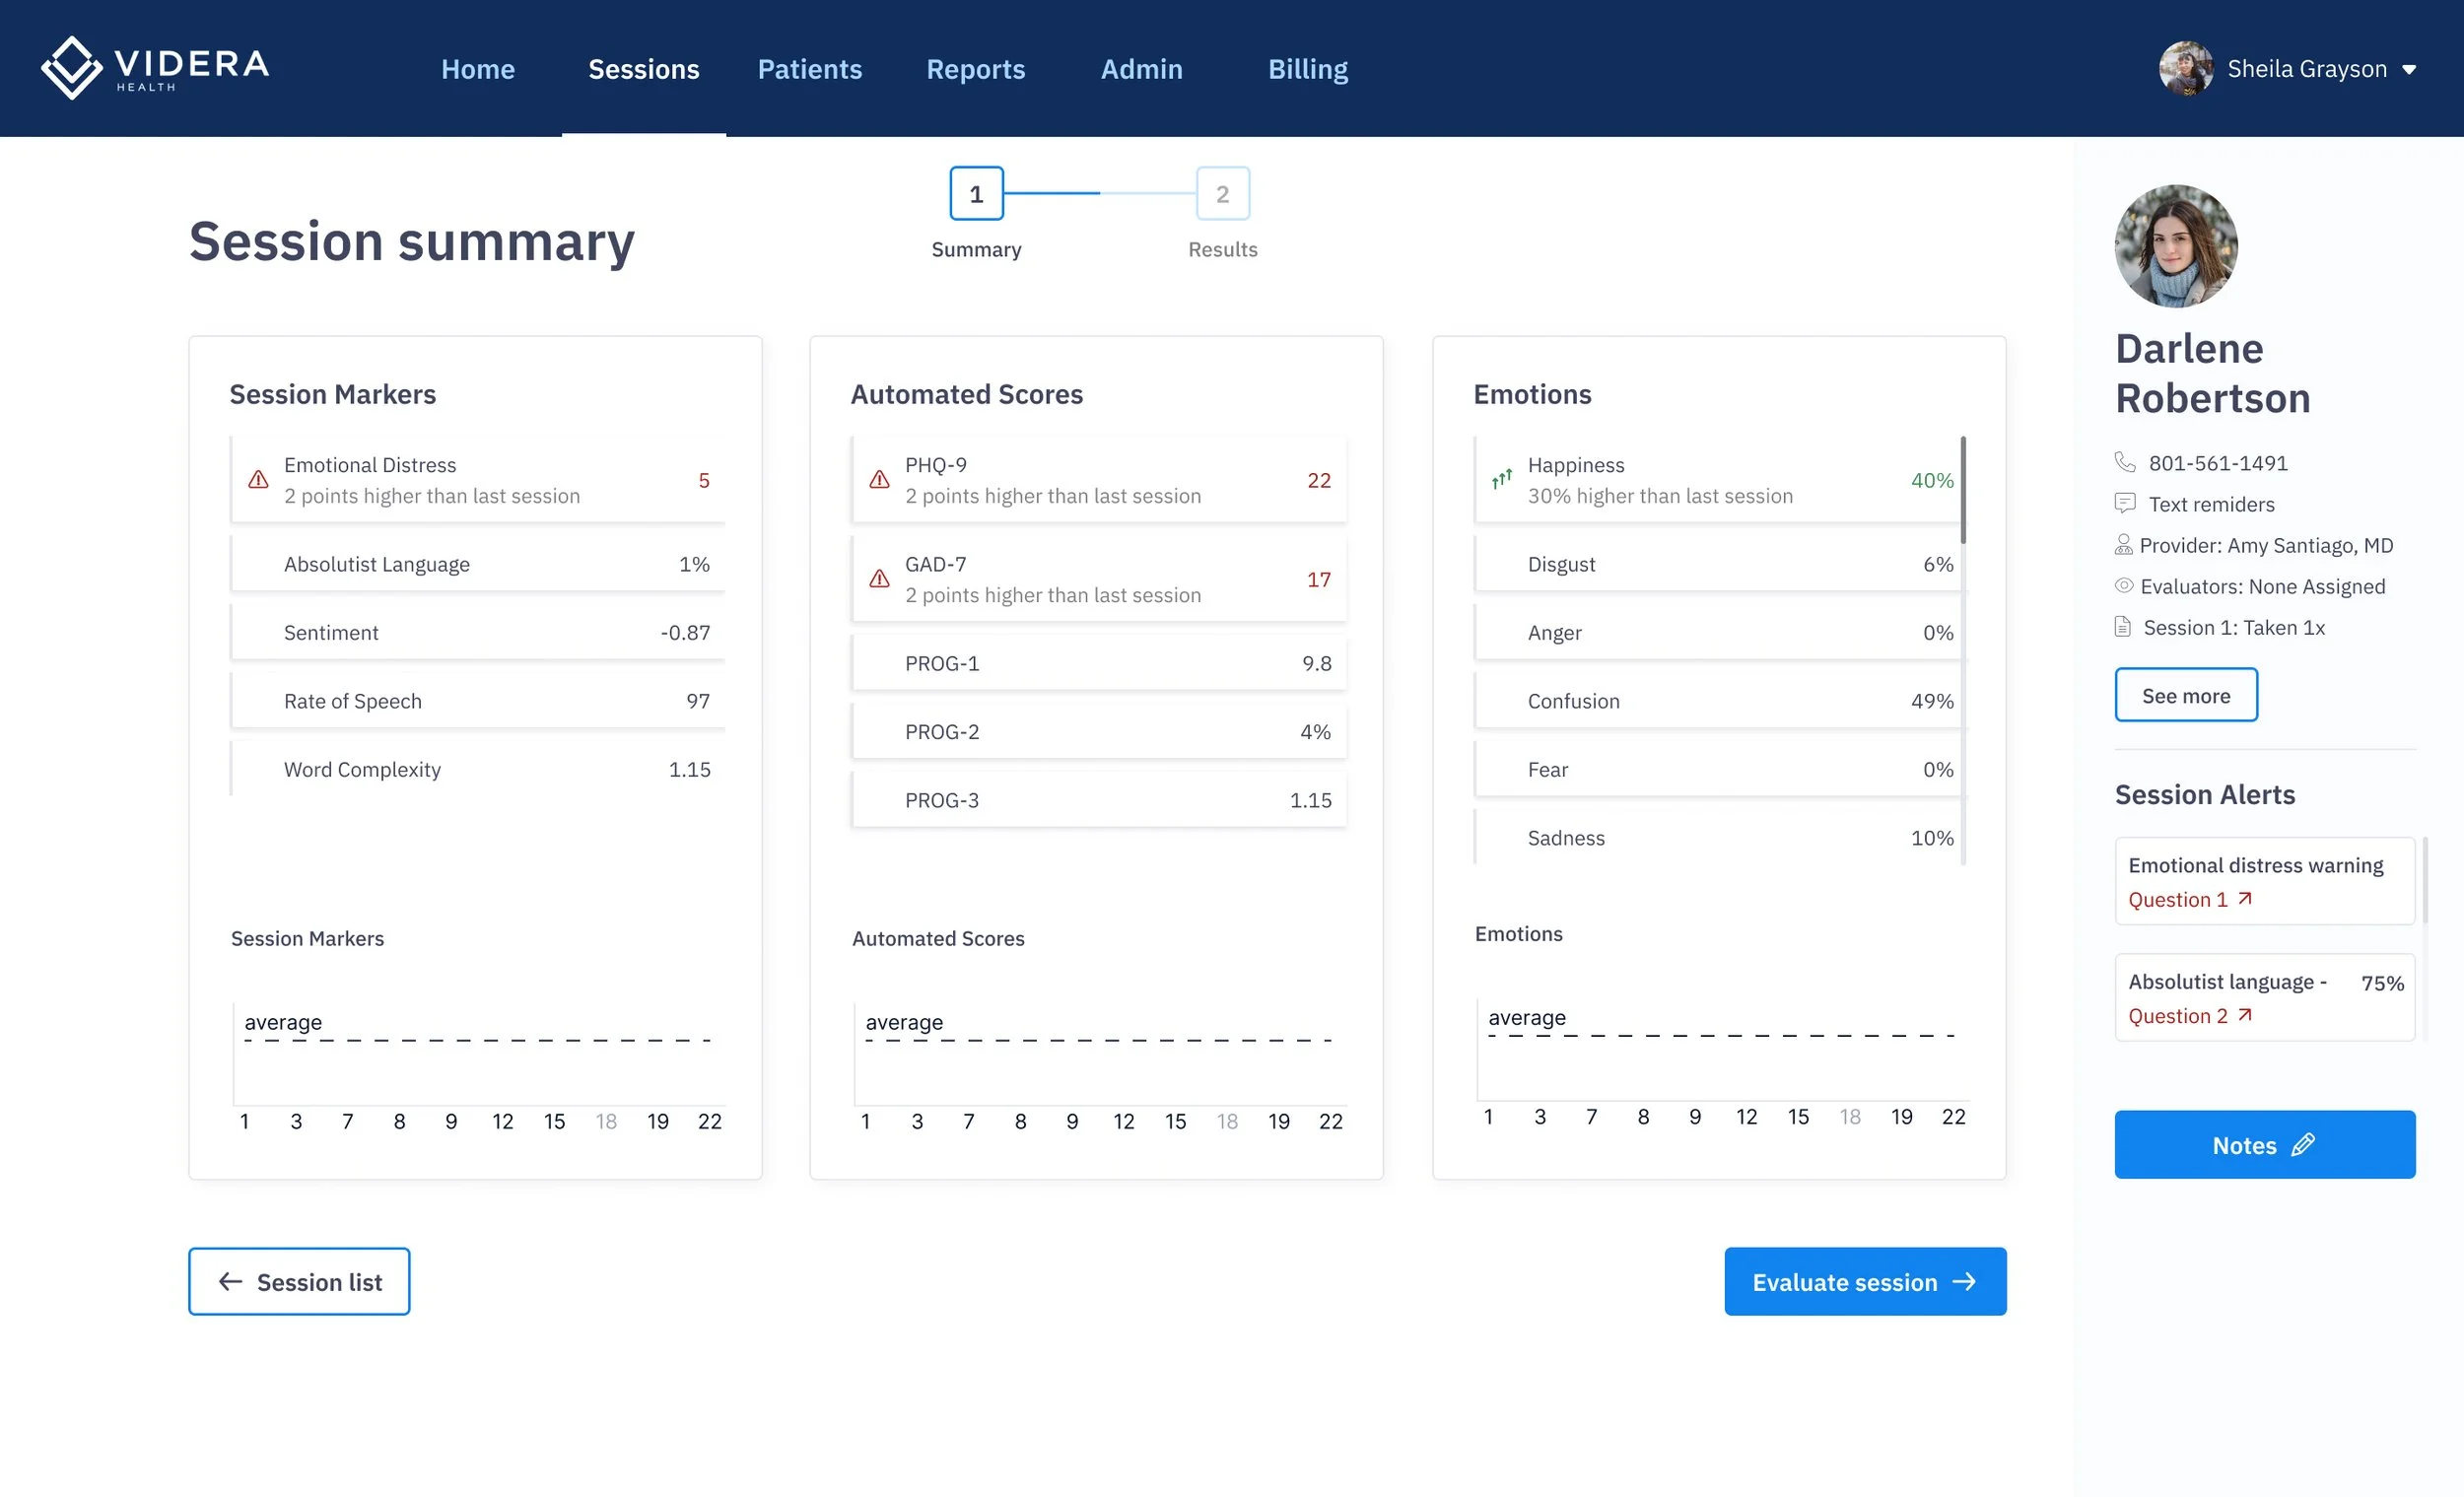Image resolution: width=2464 pixels, height=1497 pixels.
Task: Open the Sheila Grayson user dropdown arrow
Action: click(2409, 70)
